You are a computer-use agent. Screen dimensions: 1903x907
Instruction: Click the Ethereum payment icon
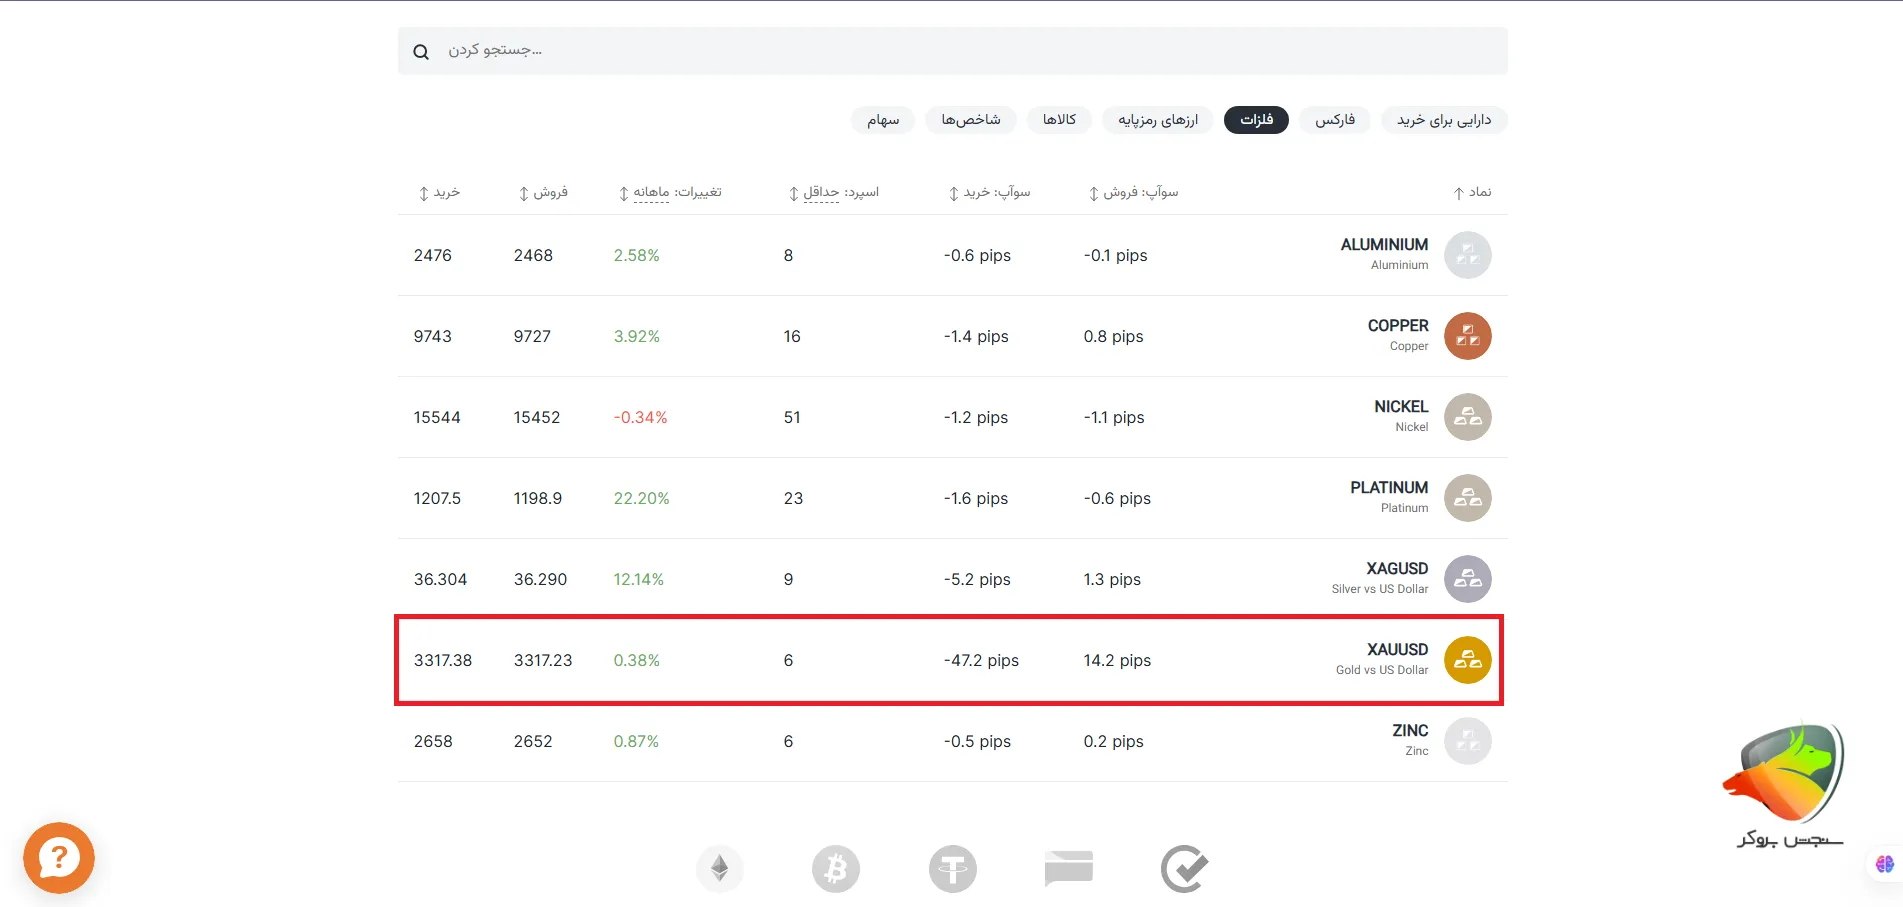(720, 869)
